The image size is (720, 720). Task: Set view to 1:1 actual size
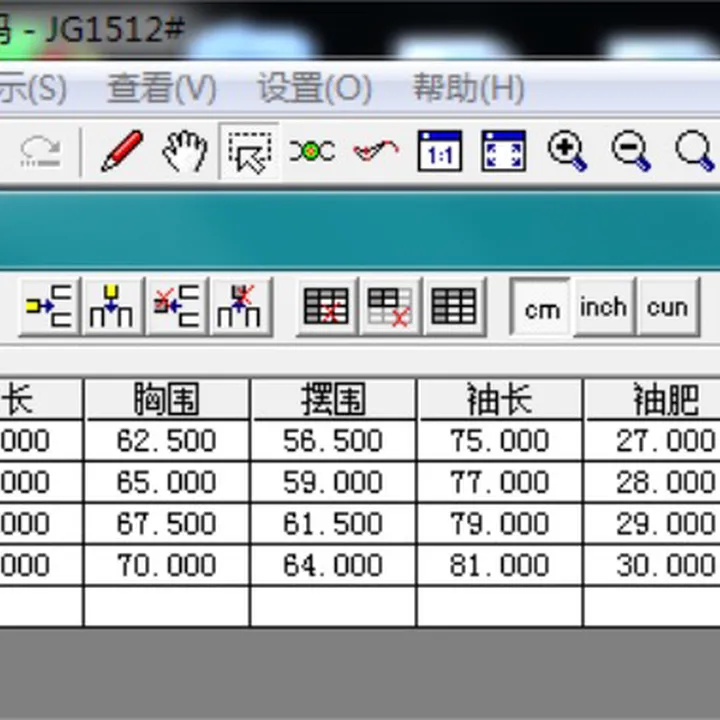click(439, 152)
